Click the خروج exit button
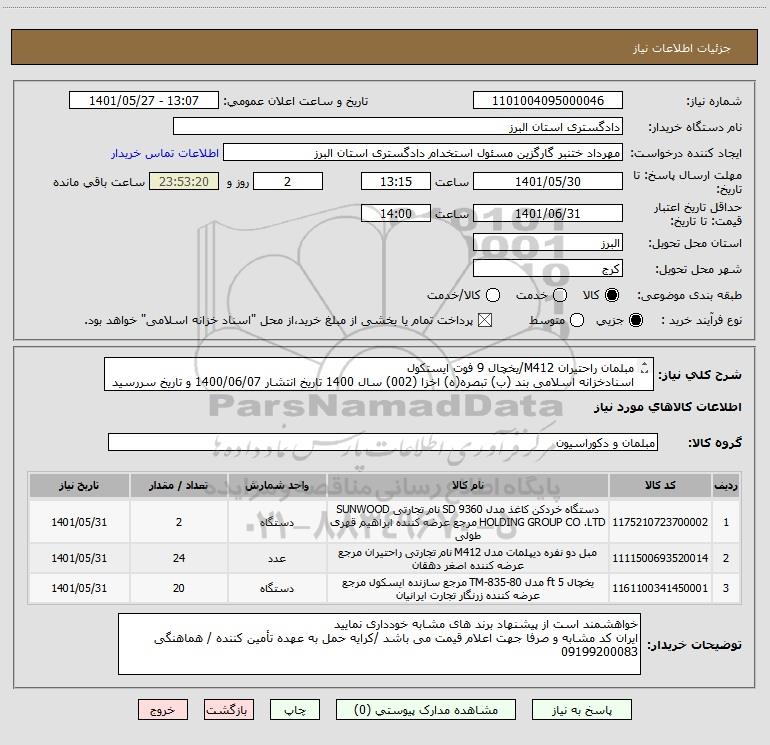Screen dimensions: 770x745 (163, 710)
